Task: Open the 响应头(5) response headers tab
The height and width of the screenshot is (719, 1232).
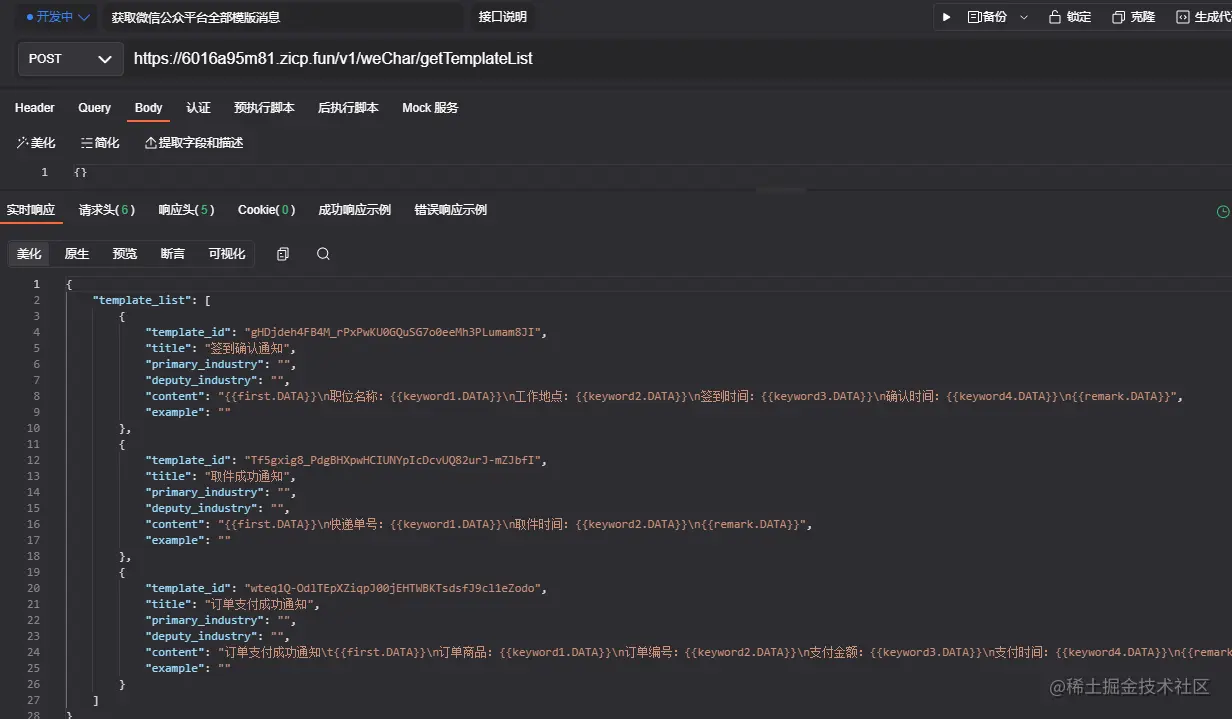Action: tap(186, 210)
